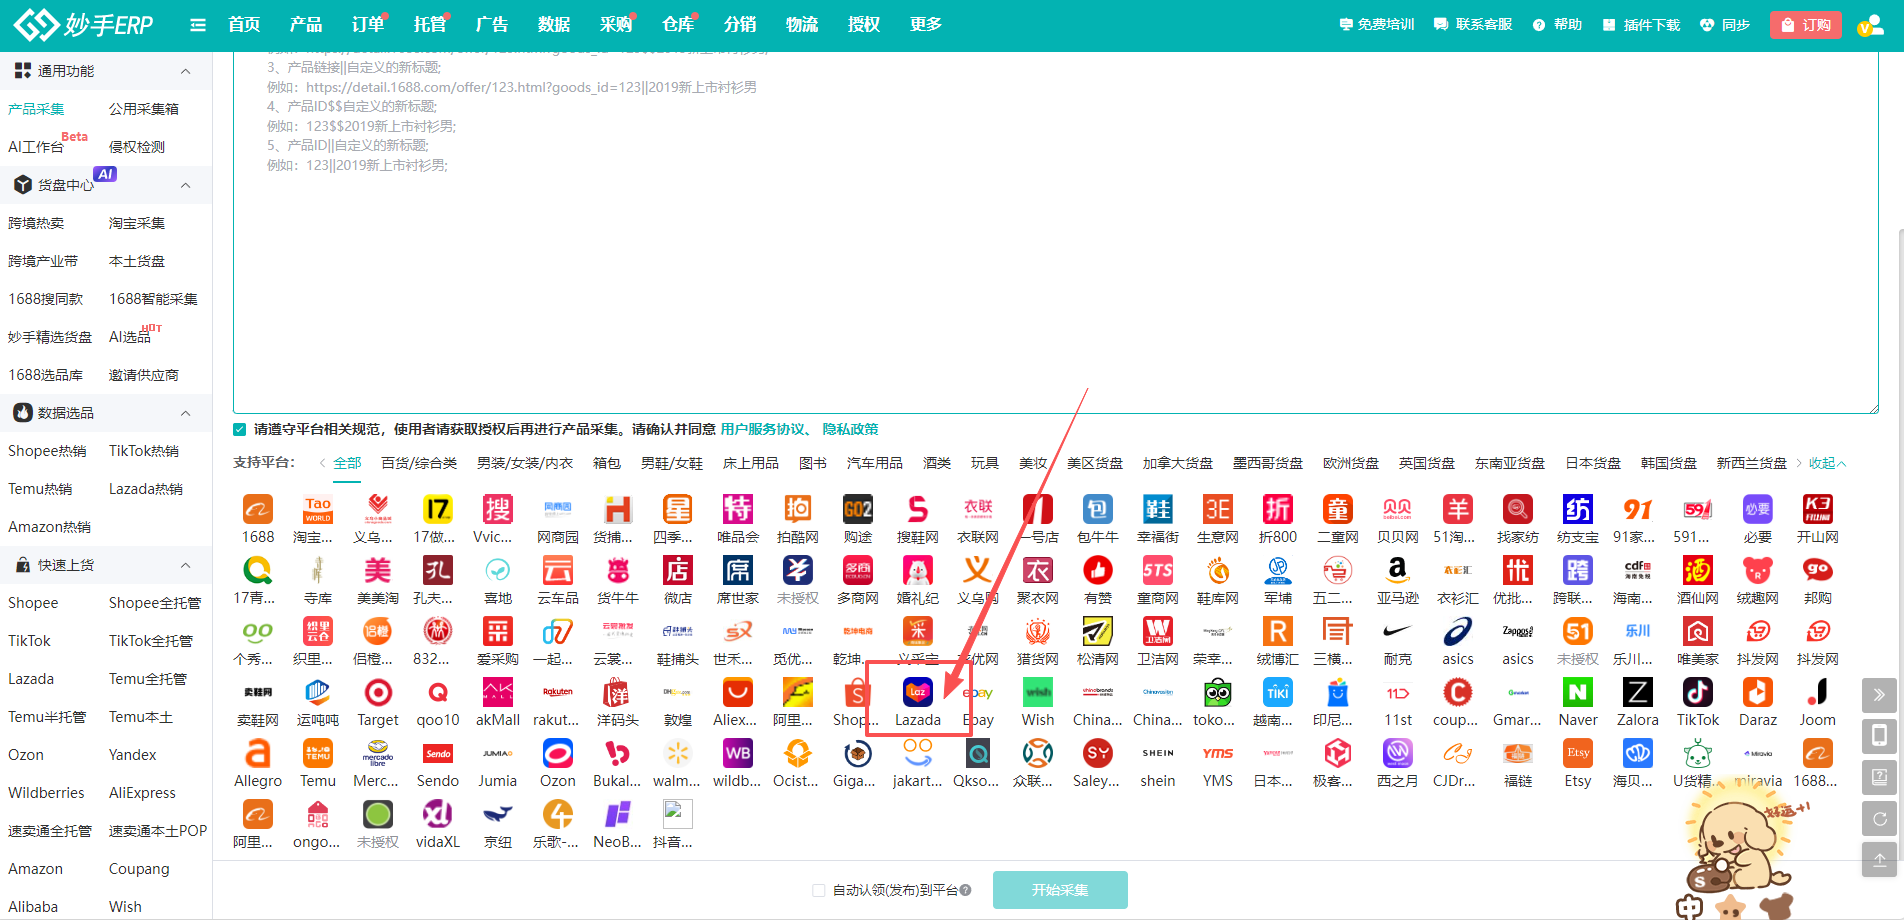Switch to the 全部 platform category tab
This screenshot has height=920, width=1904.
(347, 463)
